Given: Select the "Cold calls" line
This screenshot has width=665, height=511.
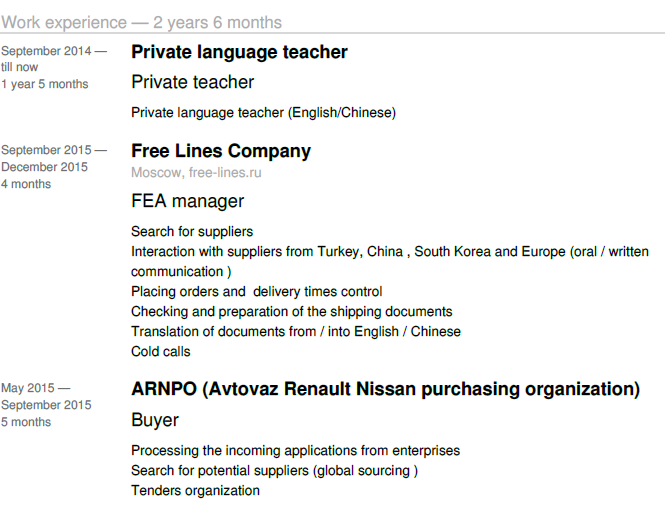Looking at the screenshot, I should (x=160, y=351).
